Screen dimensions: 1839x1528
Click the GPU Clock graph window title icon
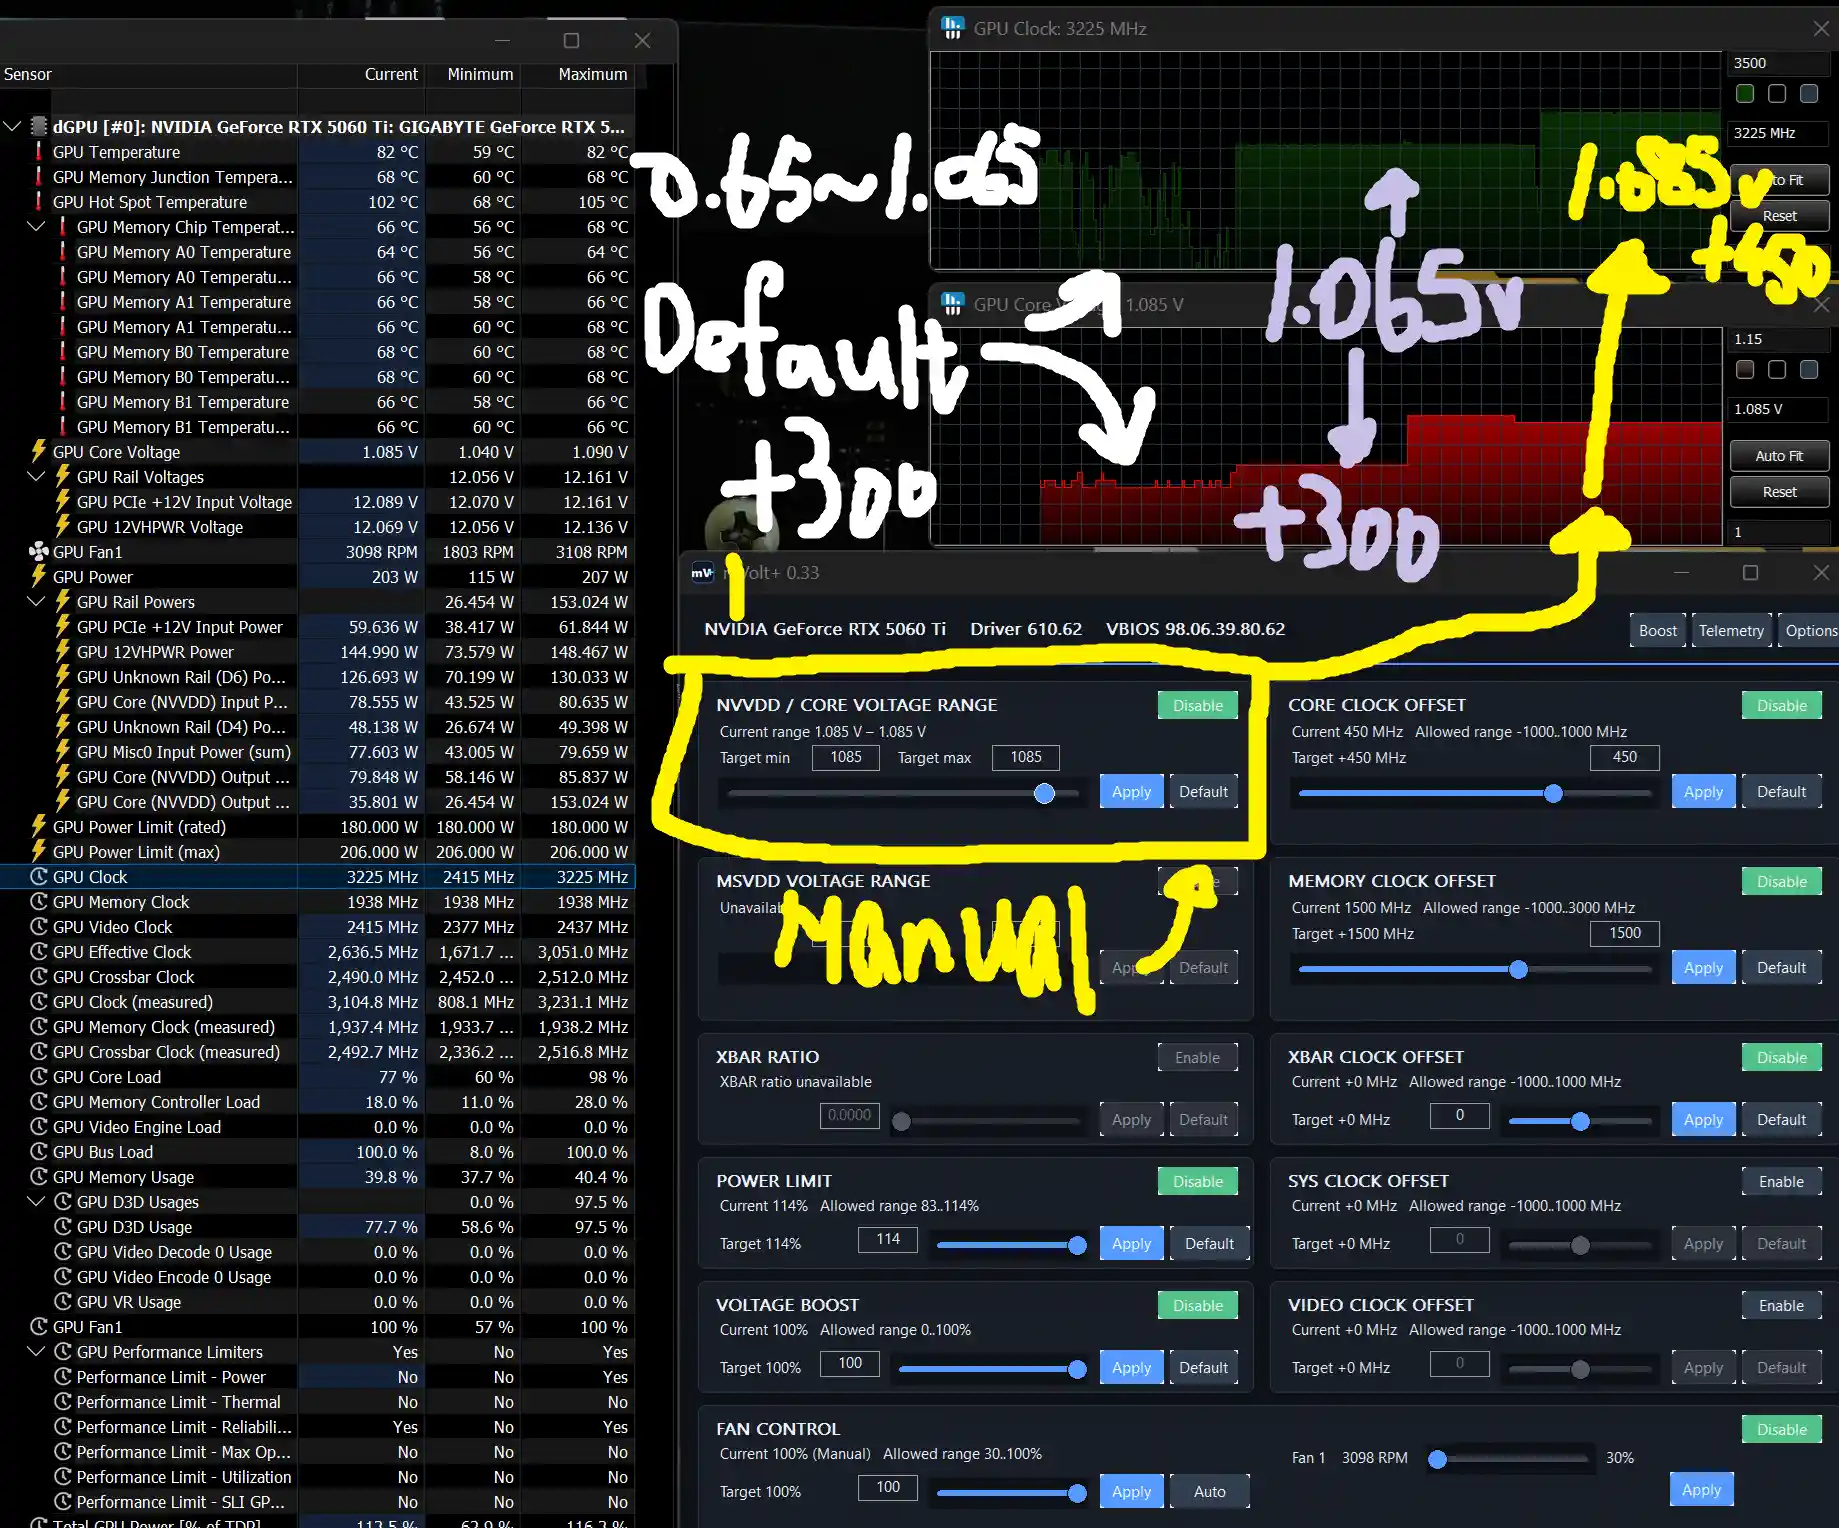tap(953, 27)
